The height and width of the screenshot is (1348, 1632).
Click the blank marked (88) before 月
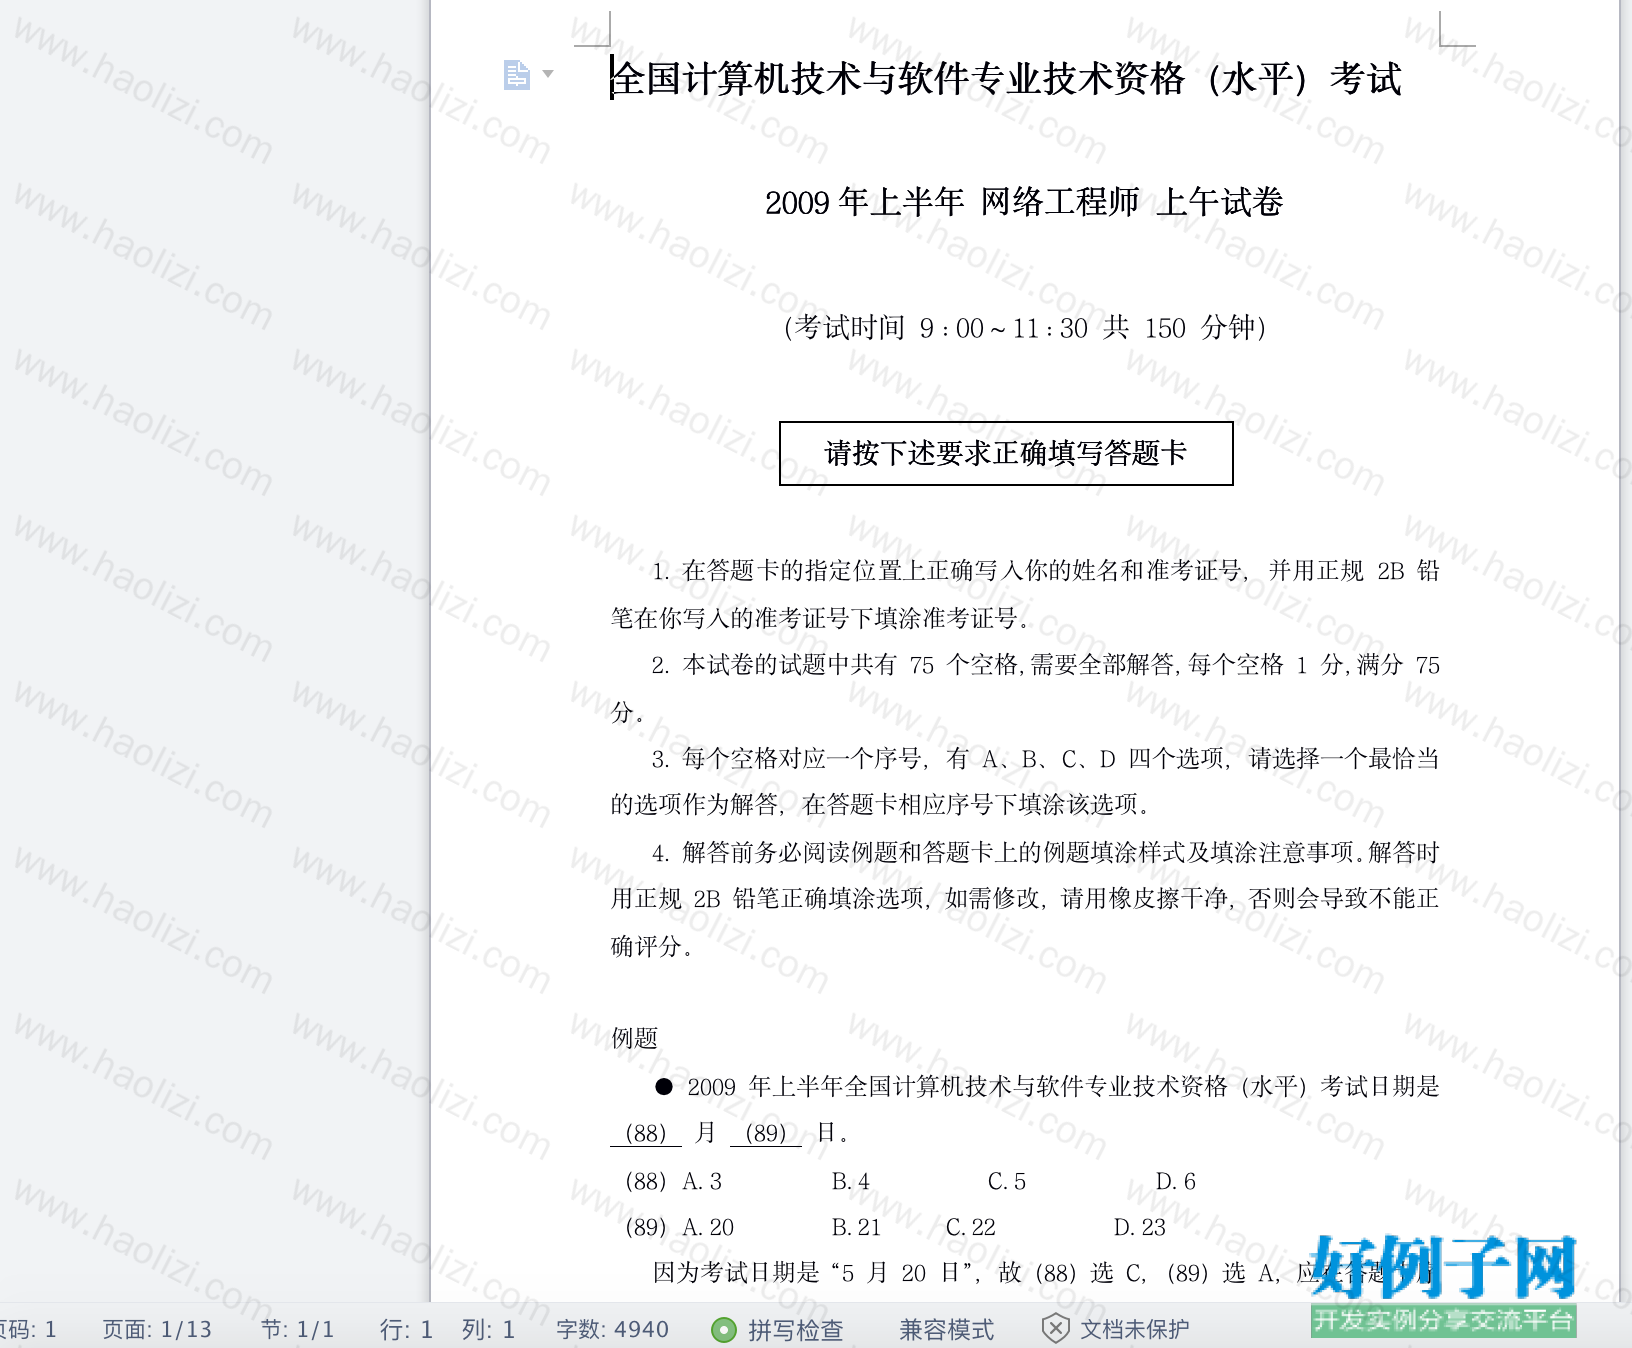click(645, 1133)
